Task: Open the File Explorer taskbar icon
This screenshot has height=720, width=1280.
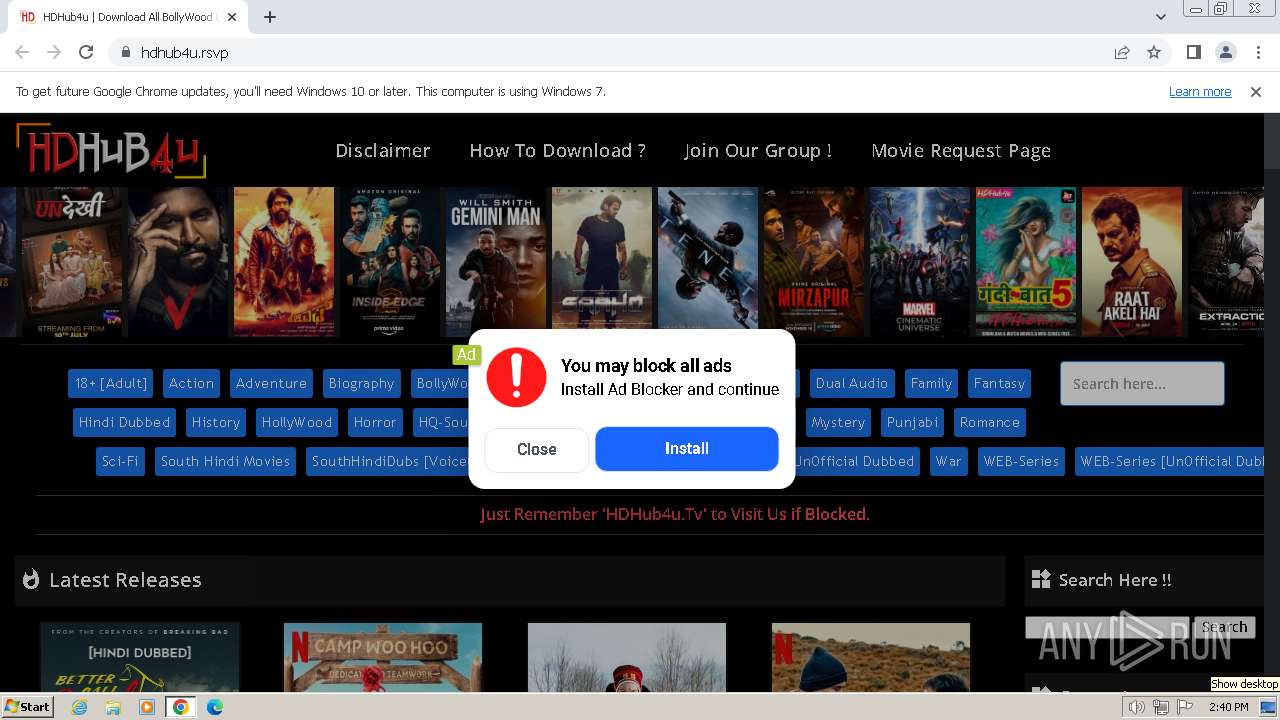Action: coord(113,707)
